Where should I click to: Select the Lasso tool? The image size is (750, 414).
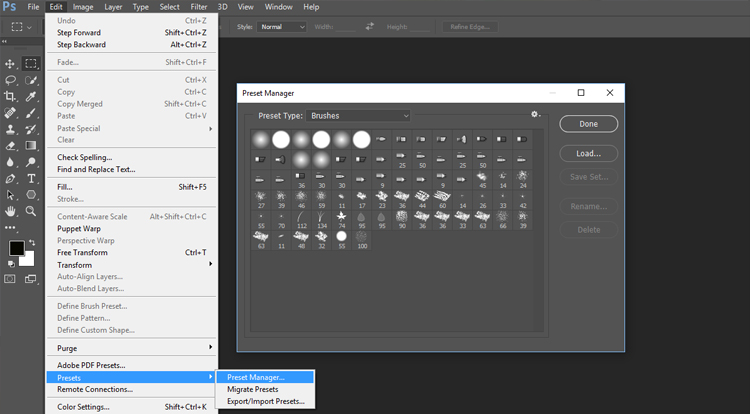[x=10, y=80]
